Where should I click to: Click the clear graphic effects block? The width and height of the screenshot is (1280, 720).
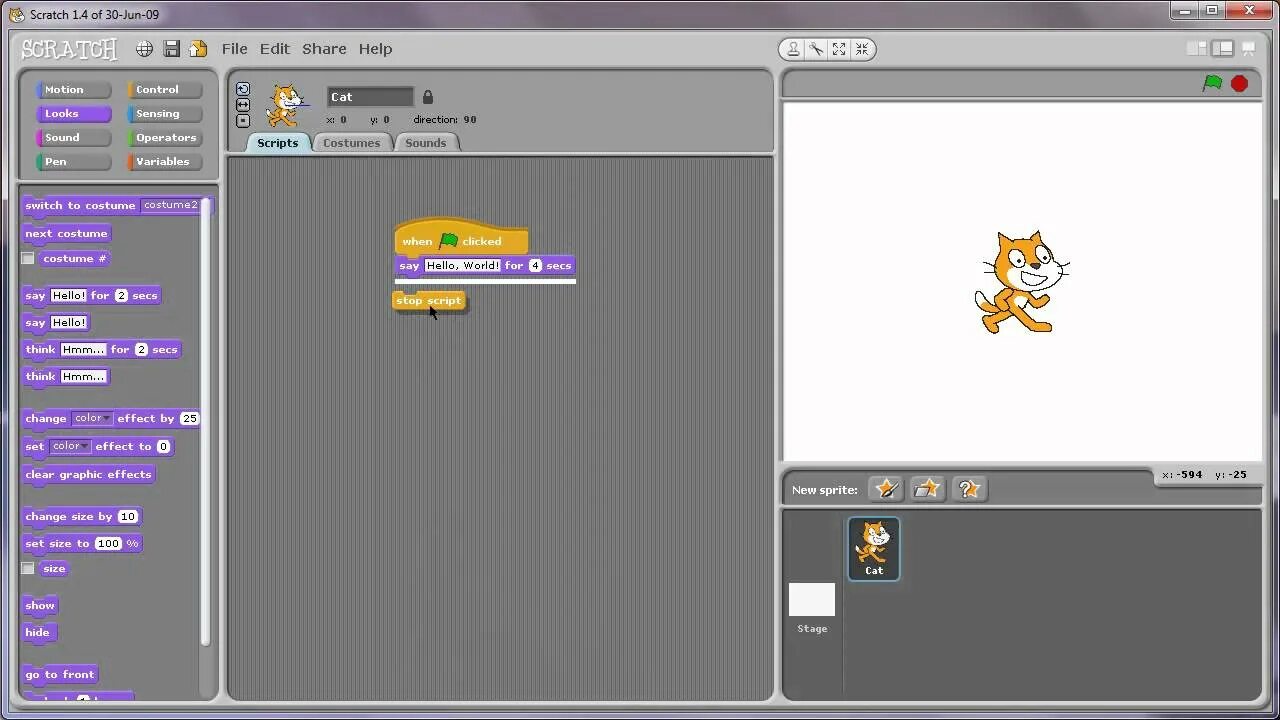[x=88, y=475]
